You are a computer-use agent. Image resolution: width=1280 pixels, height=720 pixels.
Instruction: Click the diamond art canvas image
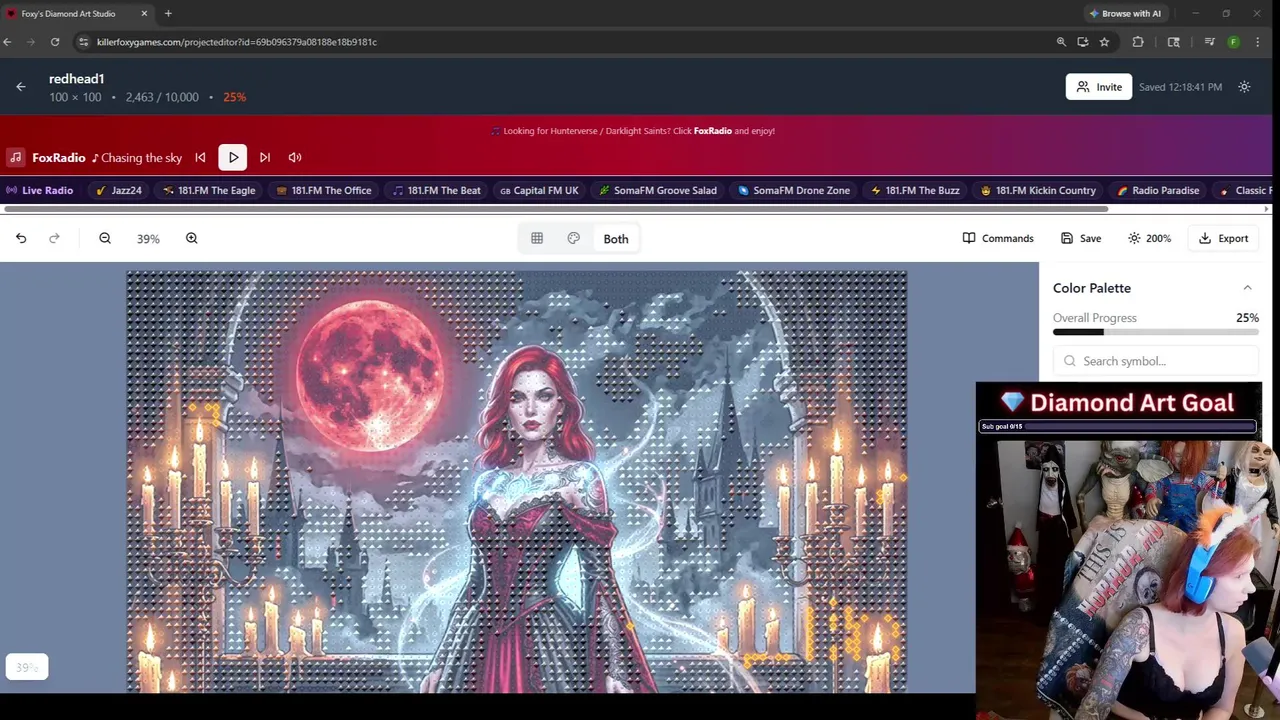(517, 481)
